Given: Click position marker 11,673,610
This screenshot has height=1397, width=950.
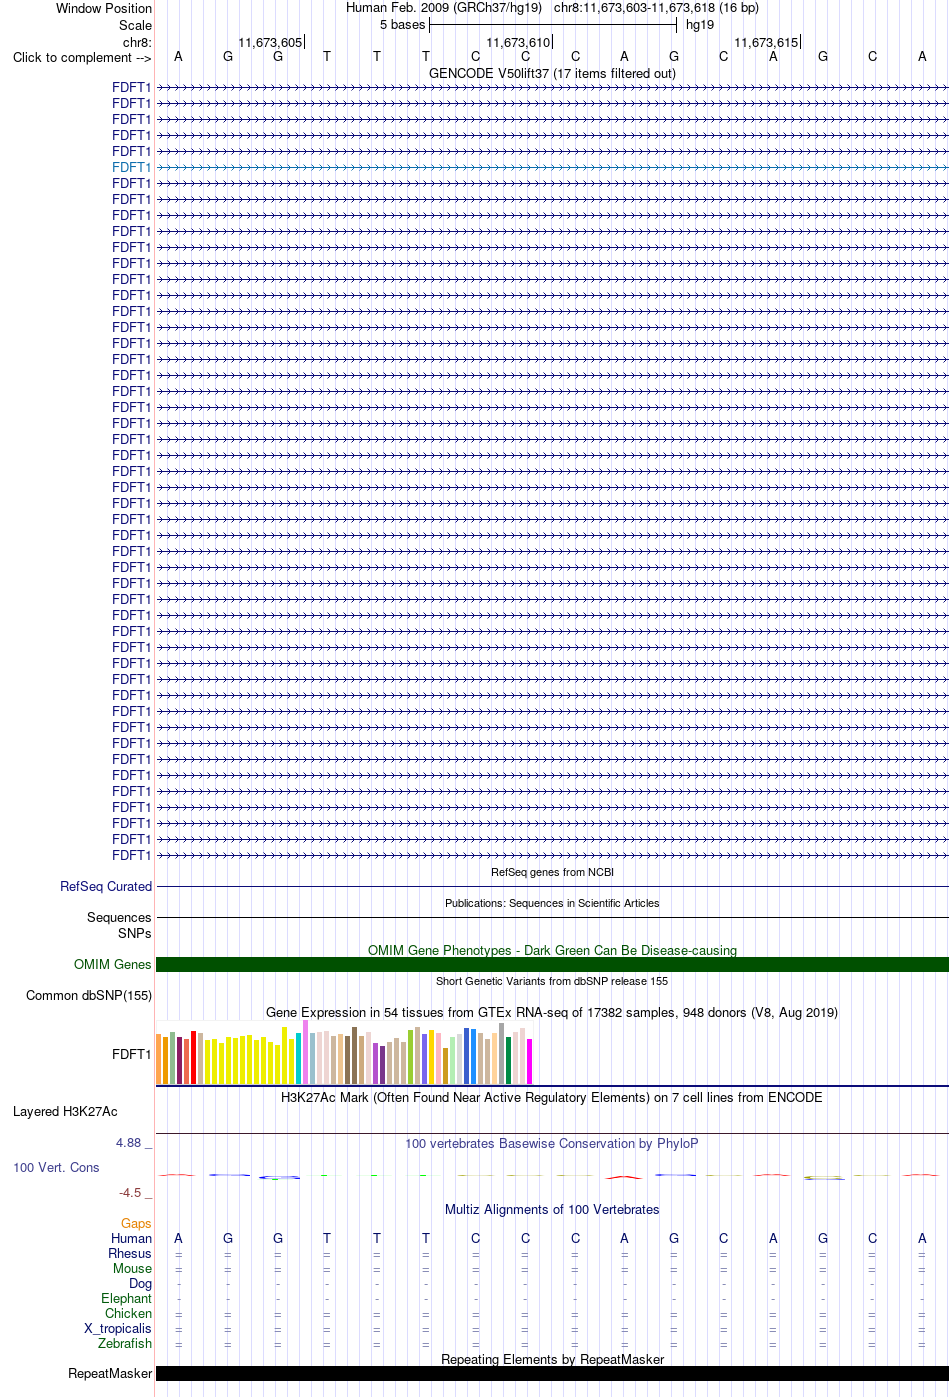Looking at the screenshot, I should click(x=518, y=42).
